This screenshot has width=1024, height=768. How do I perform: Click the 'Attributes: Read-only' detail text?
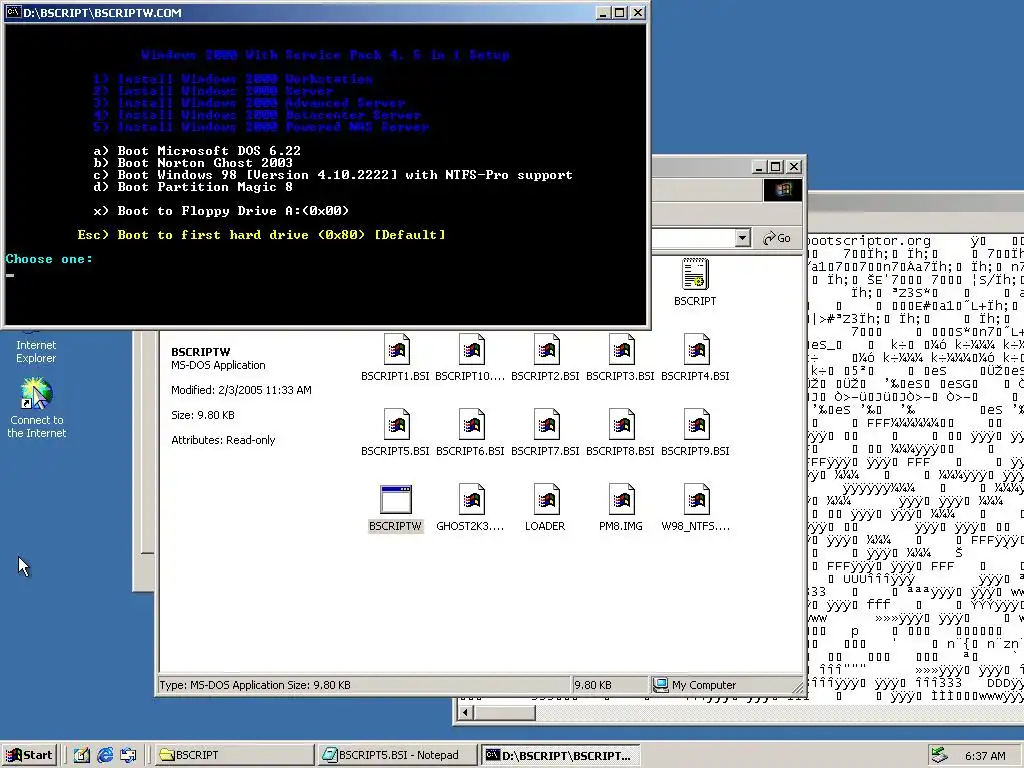223,440
